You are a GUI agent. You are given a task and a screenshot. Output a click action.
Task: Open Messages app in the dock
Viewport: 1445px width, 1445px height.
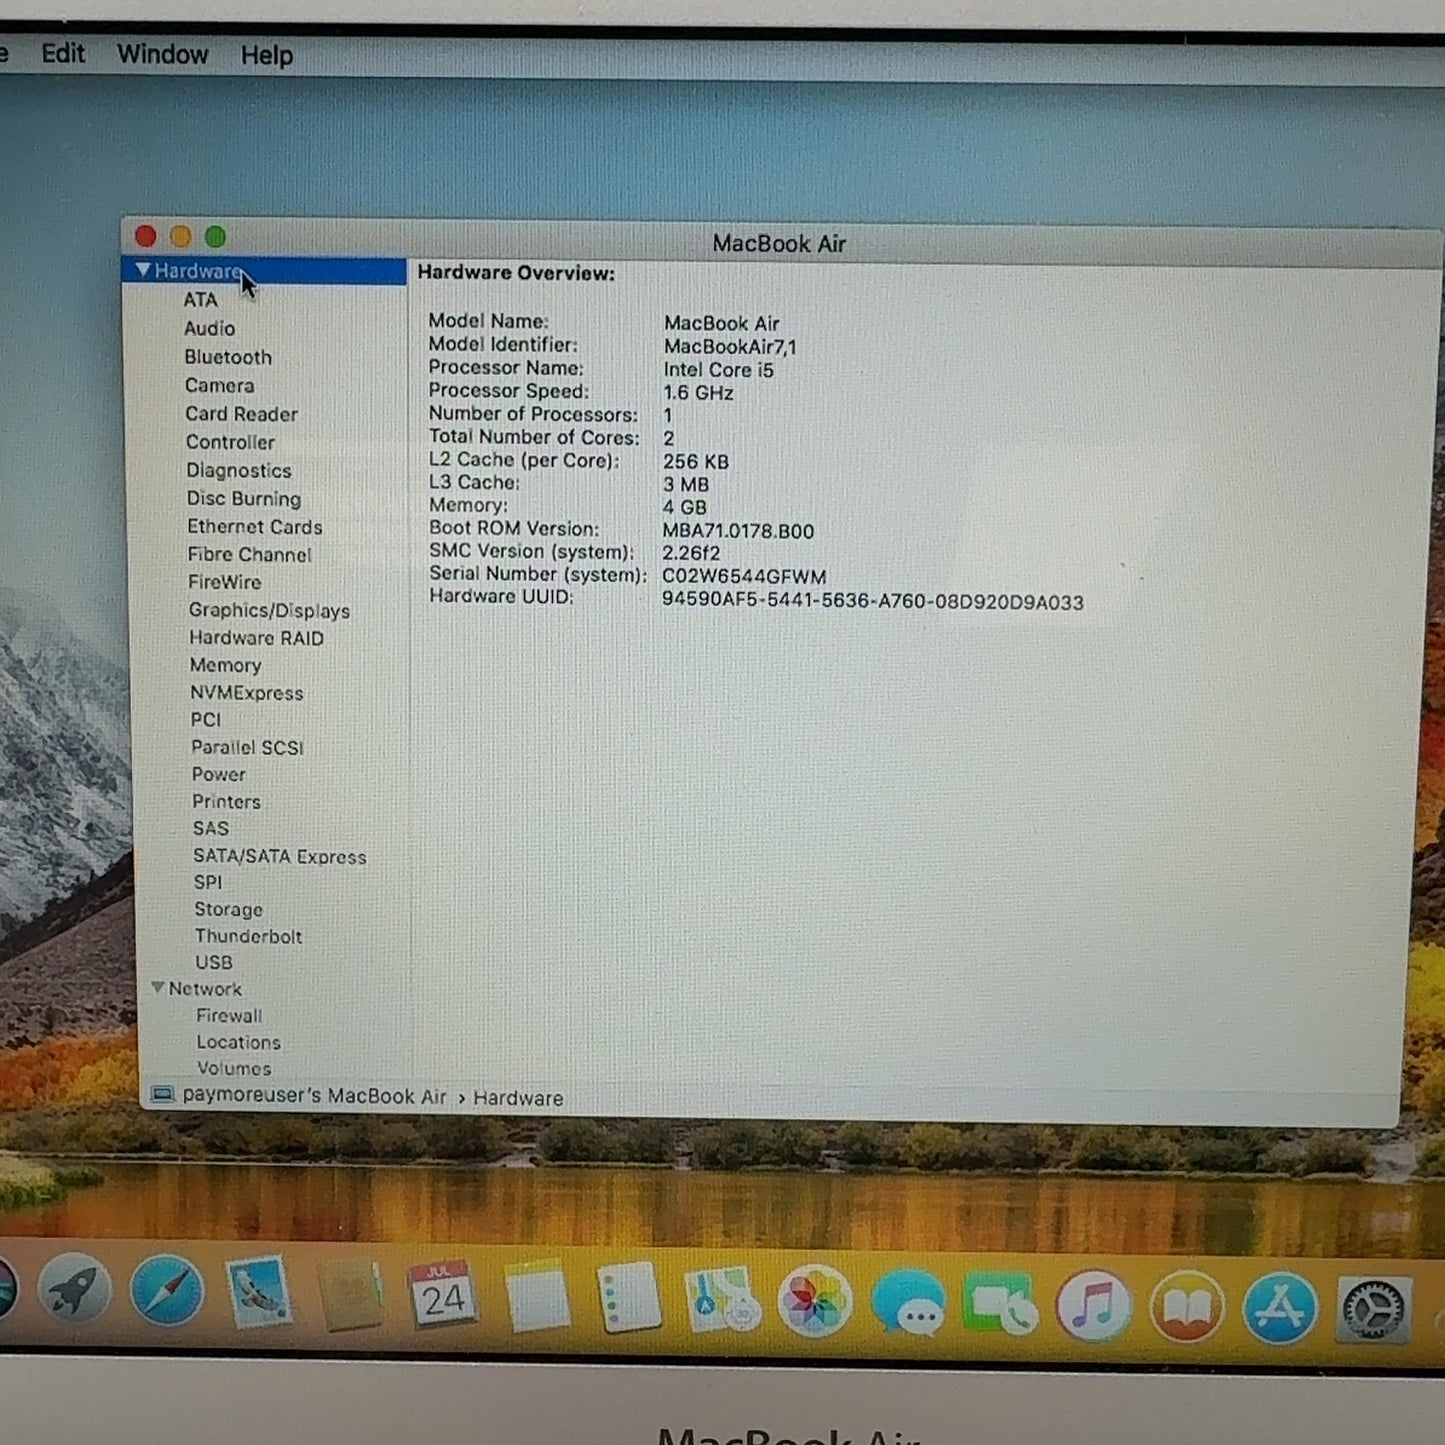pyautogui.click(x=907, y=1303)
